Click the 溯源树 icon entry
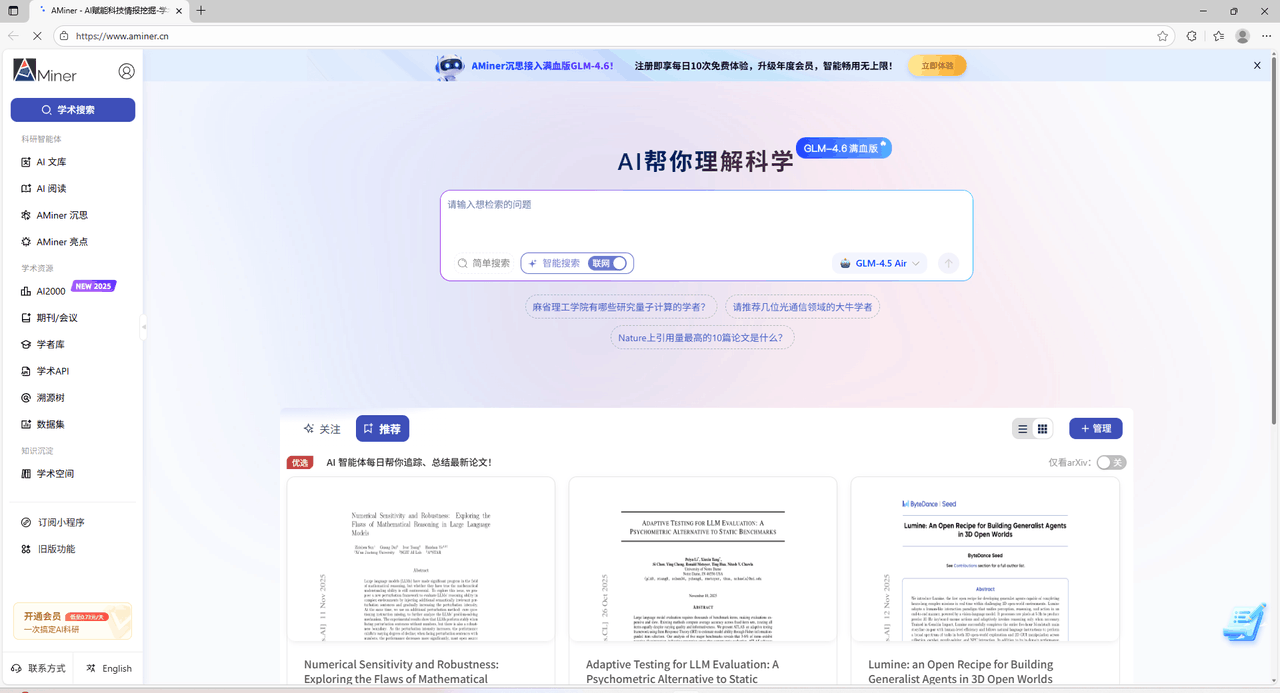Image resolution: width=1280 pixels, height=693 pixels. coord(43,398)
